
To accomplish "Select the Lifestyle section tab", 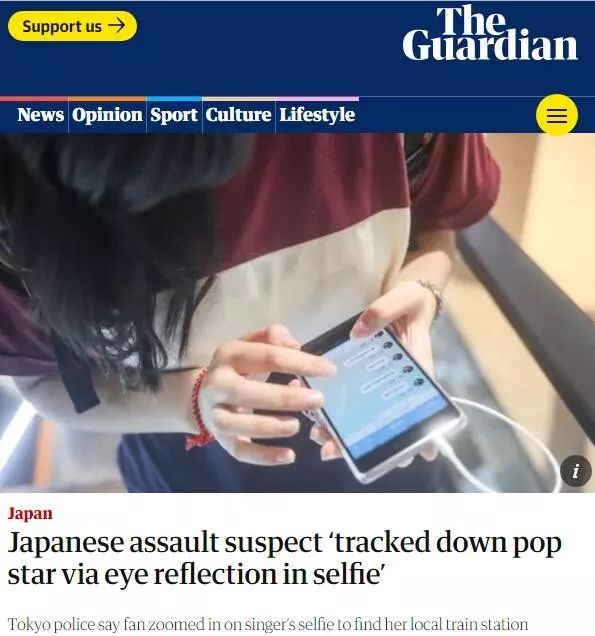I will pyautogui.click(x=317, y=115).
